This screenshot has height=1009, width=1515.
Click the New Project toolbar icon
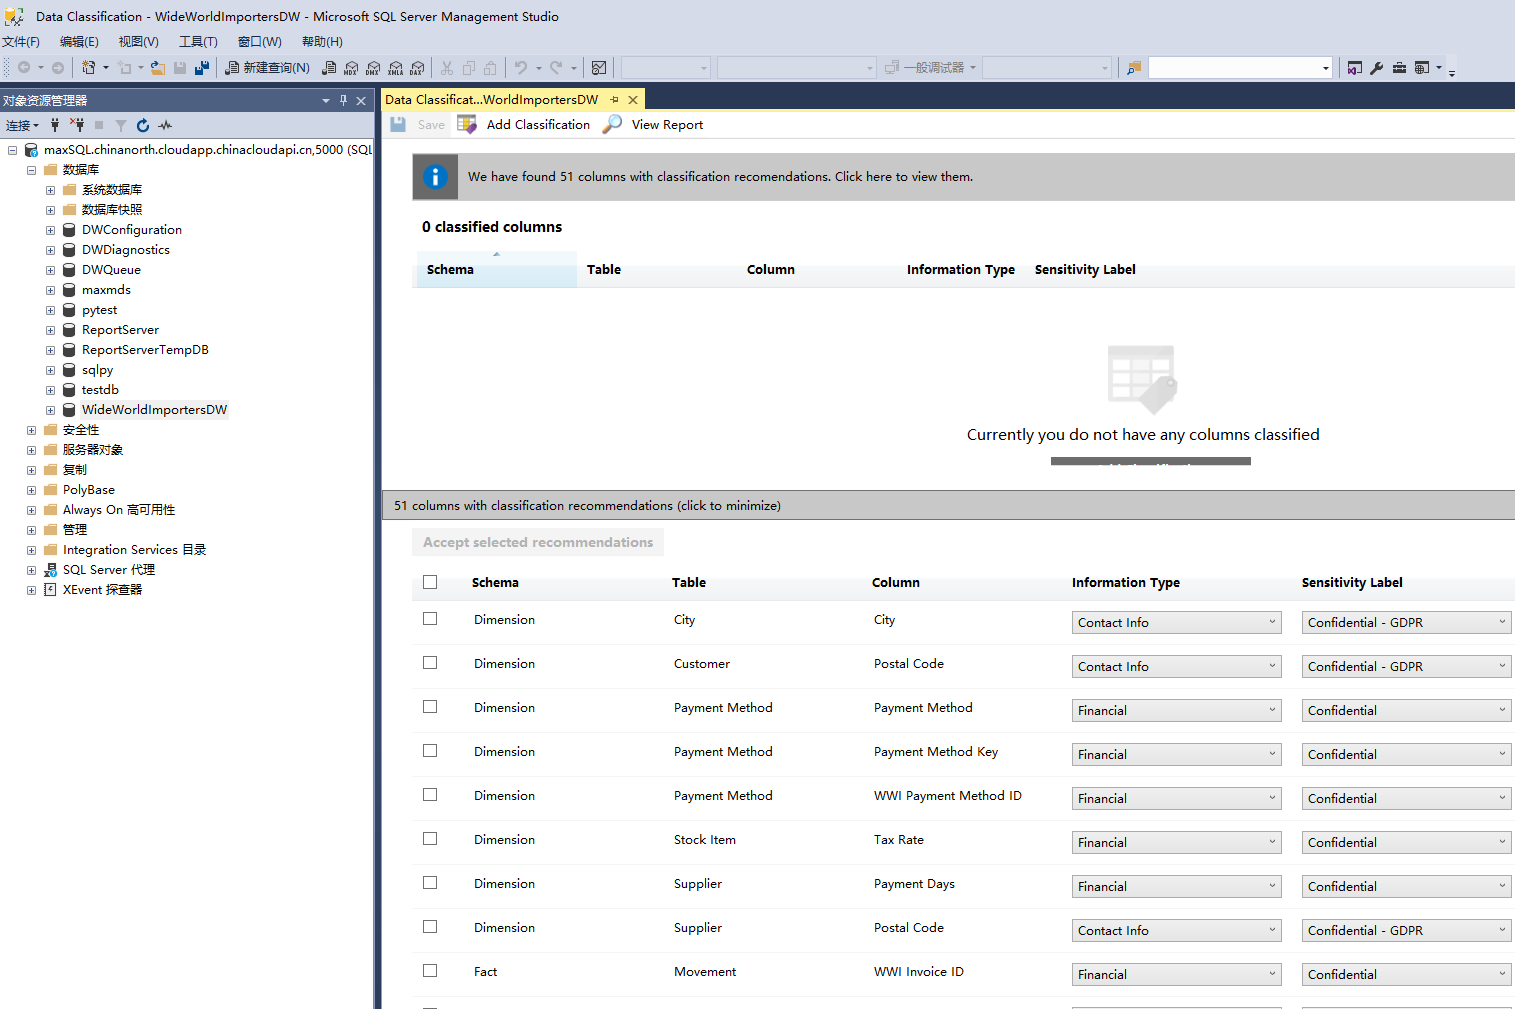click(x=89, y=68)
